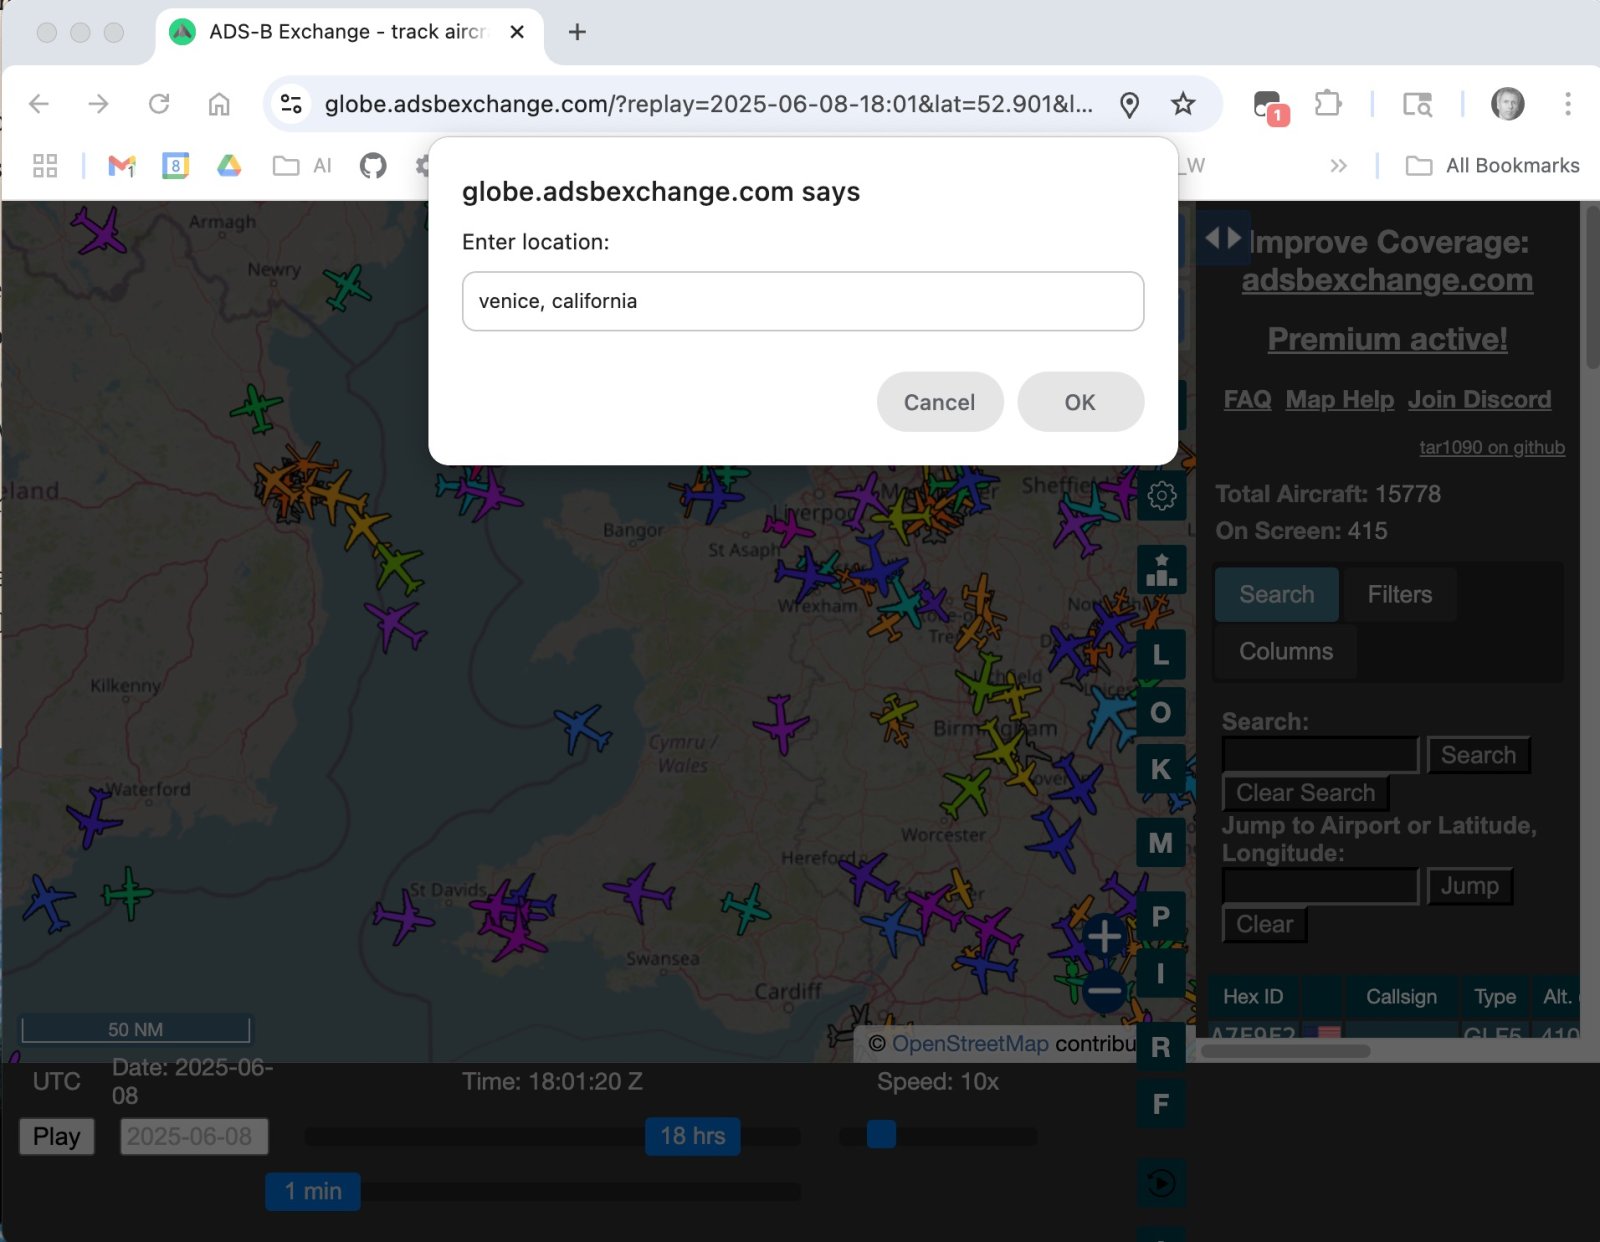1600x1242 pixels.
Task: Switch to the Filters tab
Action: point(1399,594)
